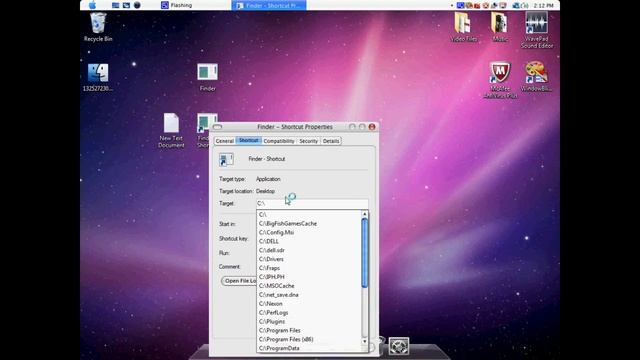Click the second quick launch icon in top bar
Screen dimensions: 640x360
[x=126, y=5]
